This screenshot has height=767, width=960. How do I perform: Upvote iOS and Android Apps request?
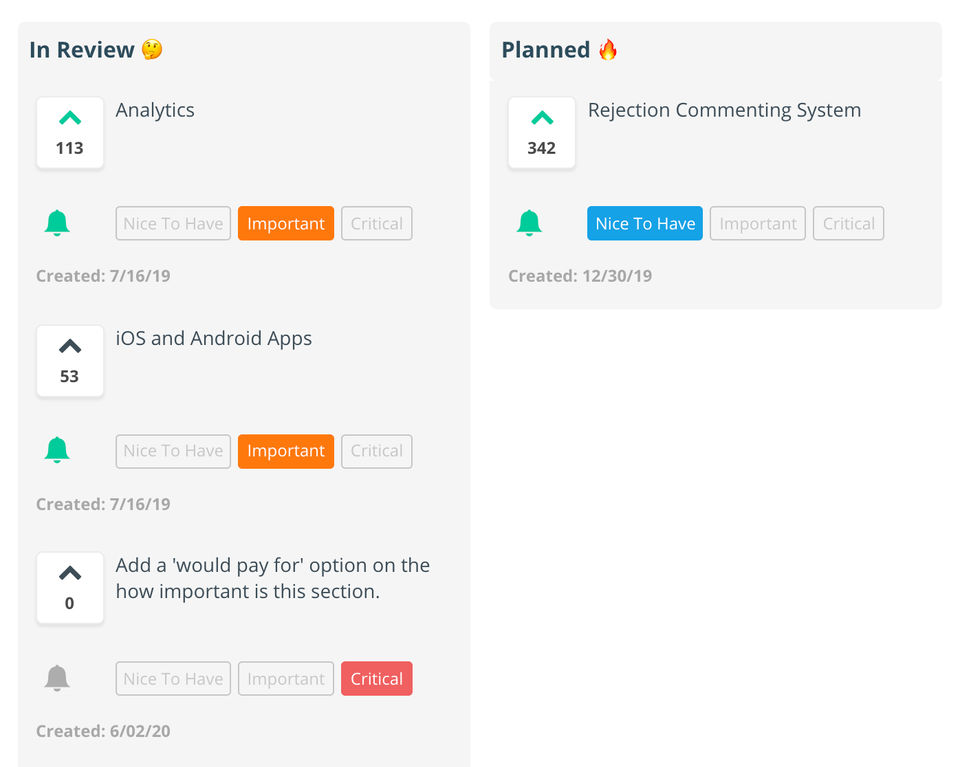tap(70, 361)
